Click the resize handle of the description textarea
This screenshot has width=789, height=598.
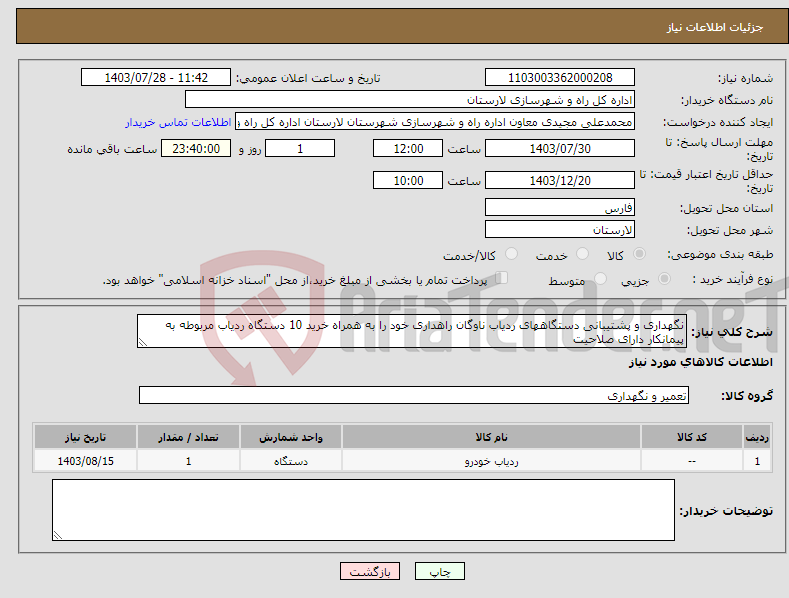(143, 342)
